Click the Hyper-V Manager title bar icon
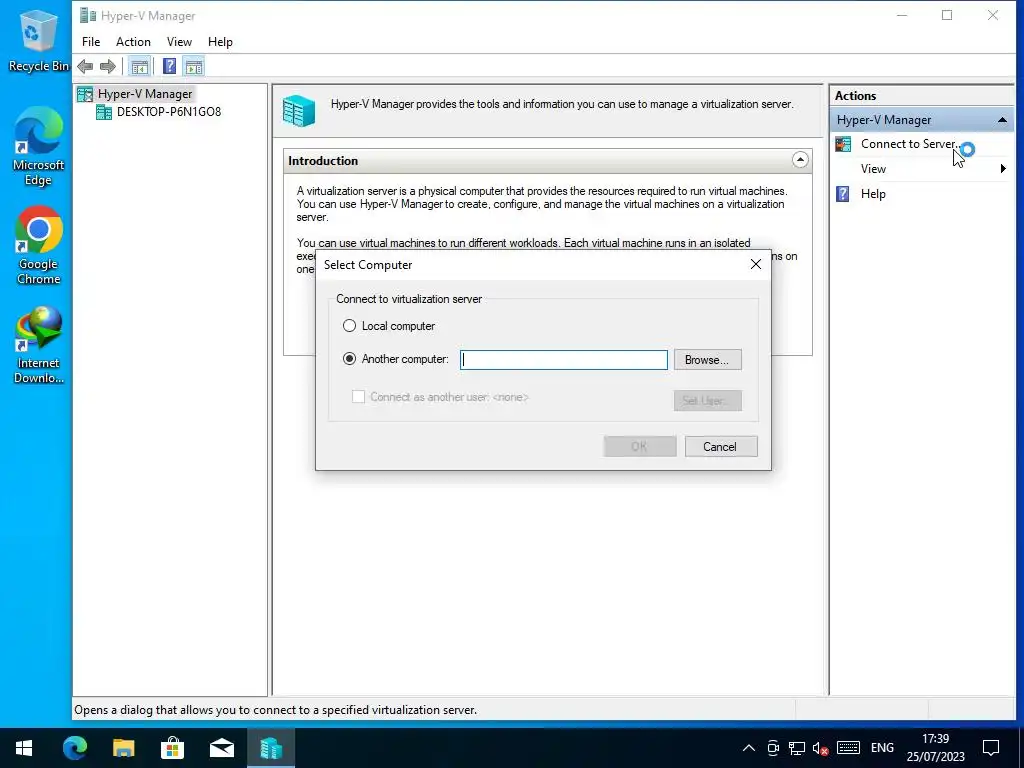Image resolution: width=1024 pixels, height=768 pixels. pyautogui.click(x=88, y=15)
